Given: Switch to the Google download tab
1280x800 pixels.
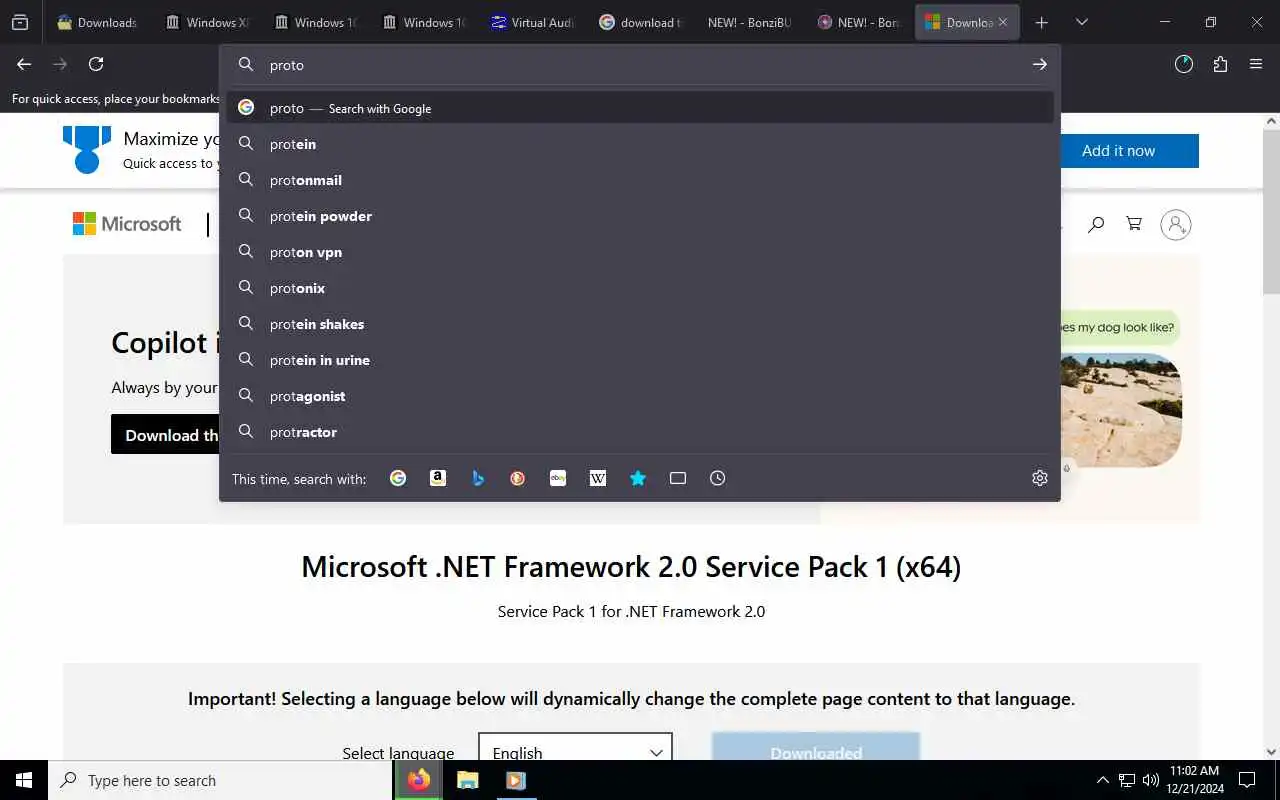Looking at the screenshot, I should pos(641,22).
